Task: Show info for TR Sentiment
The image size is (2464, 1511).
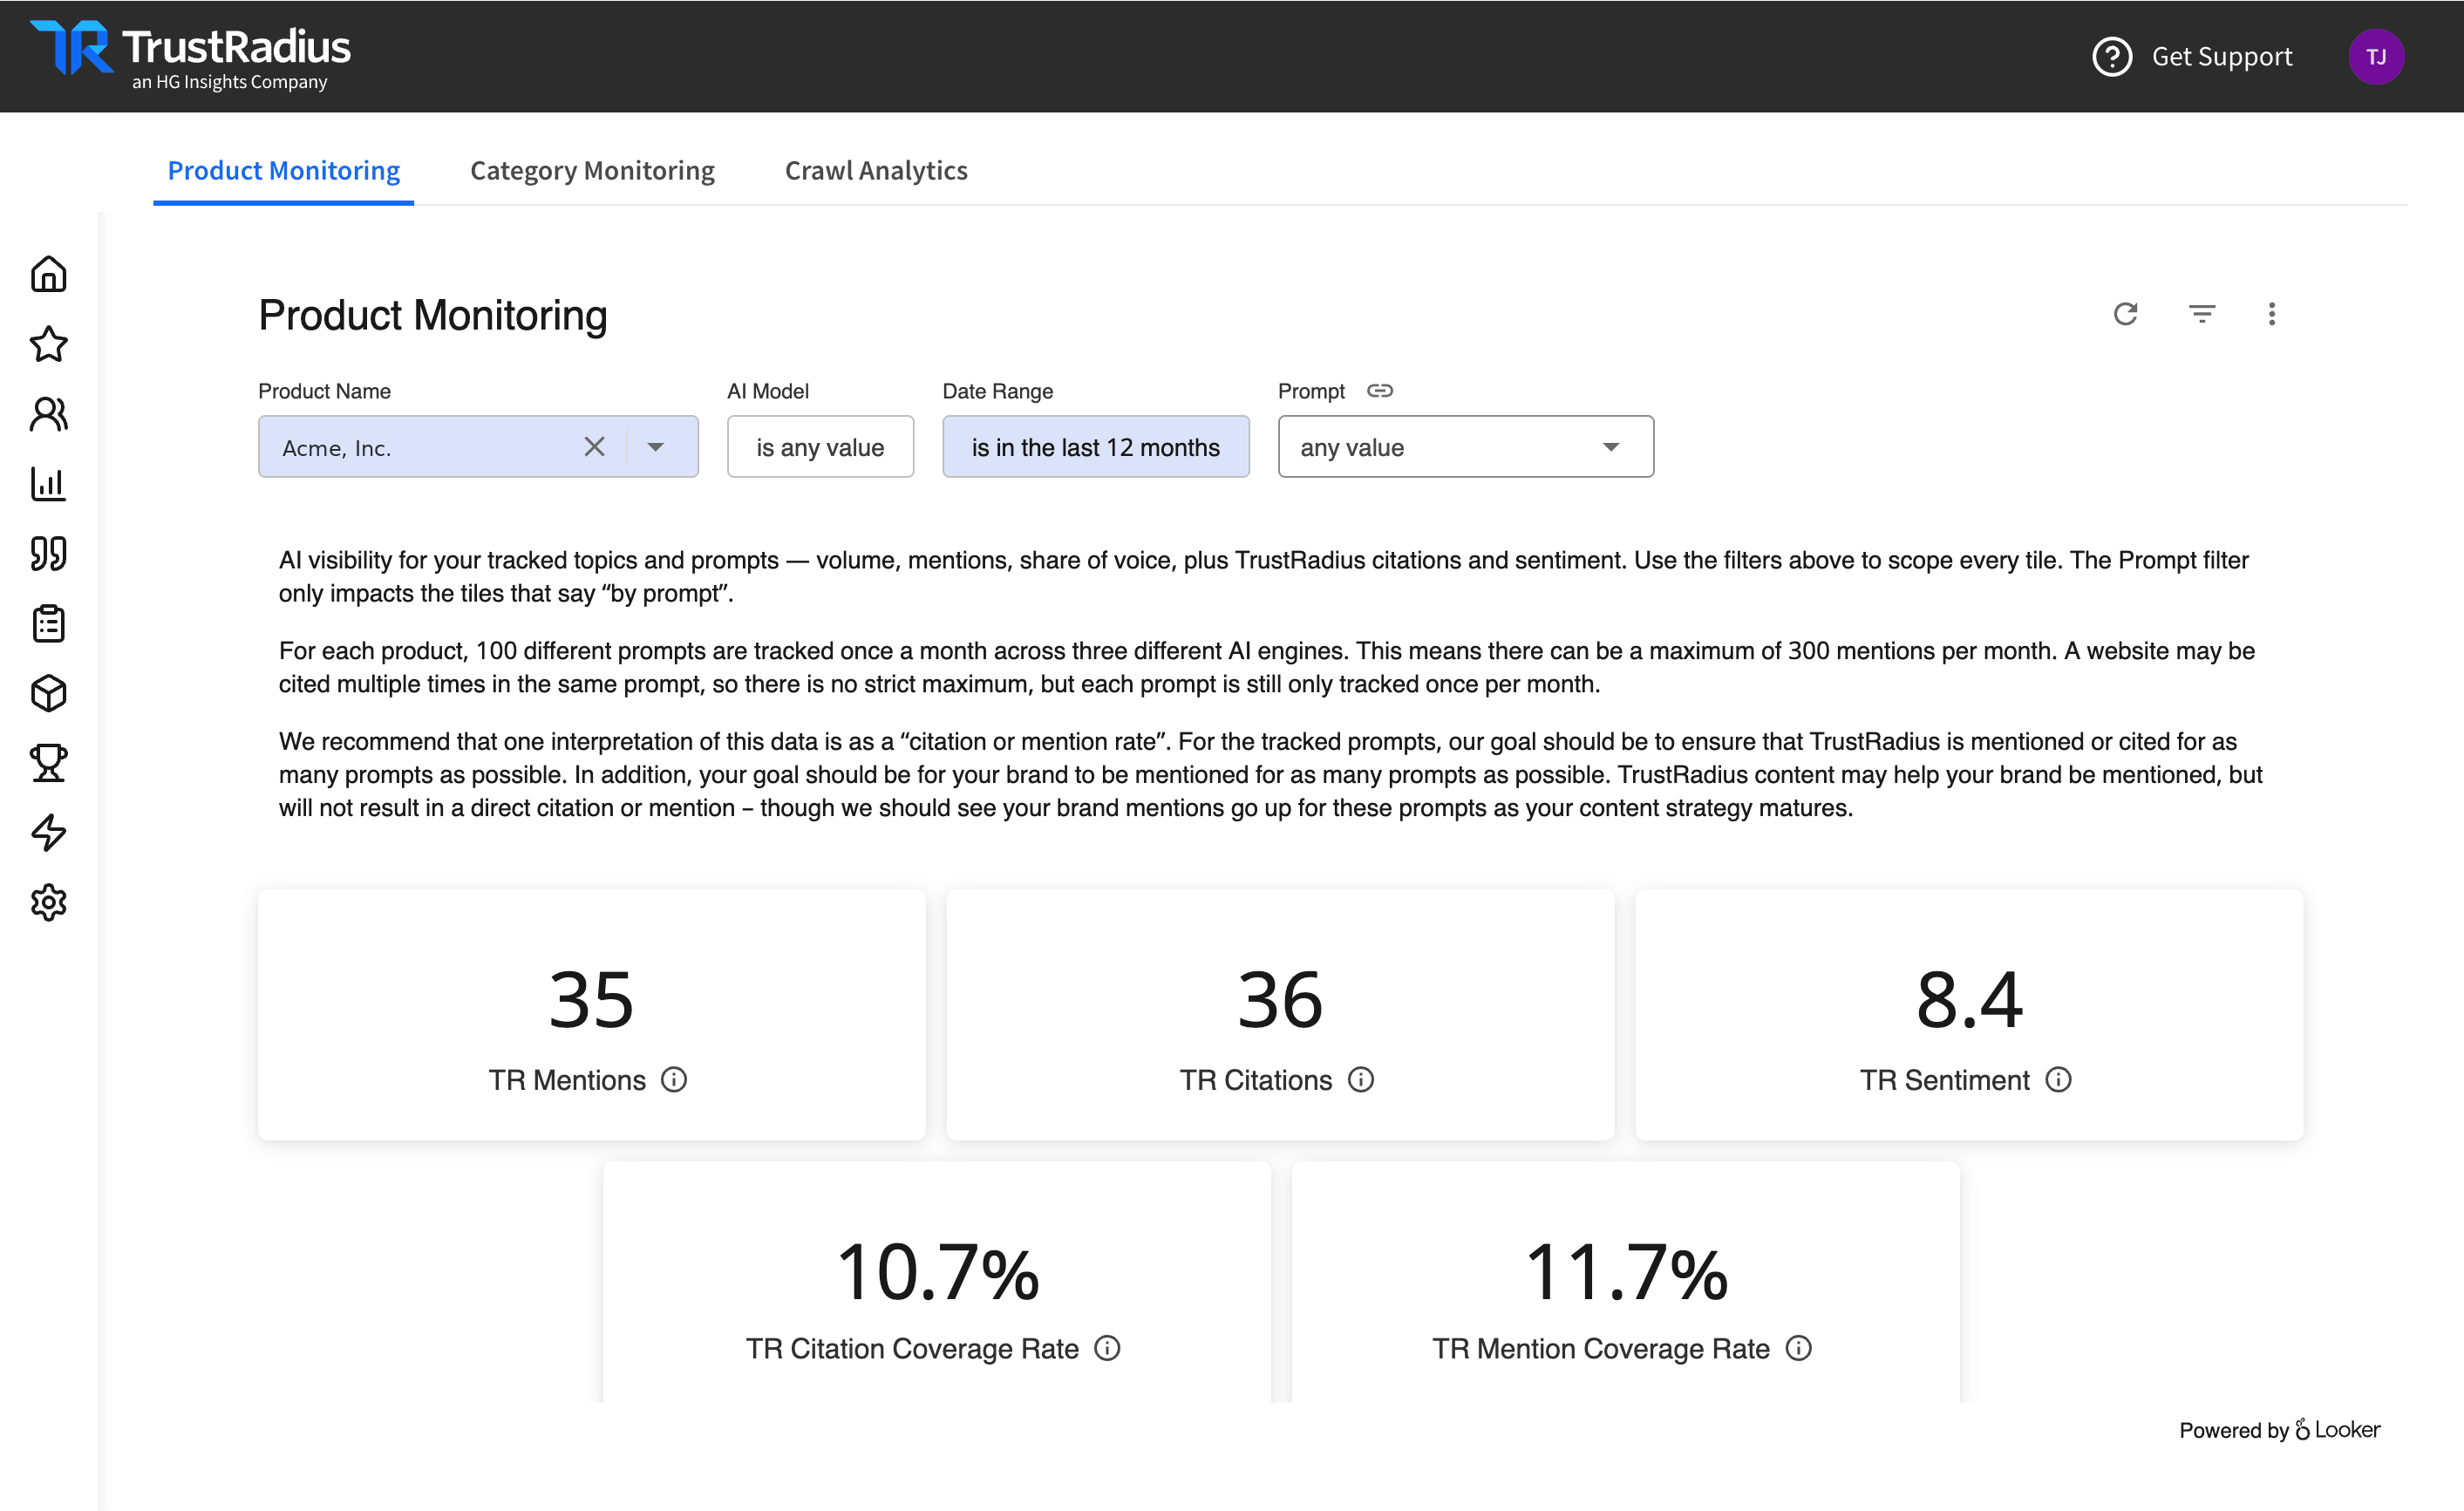Action: (x=2058, y=1080)
